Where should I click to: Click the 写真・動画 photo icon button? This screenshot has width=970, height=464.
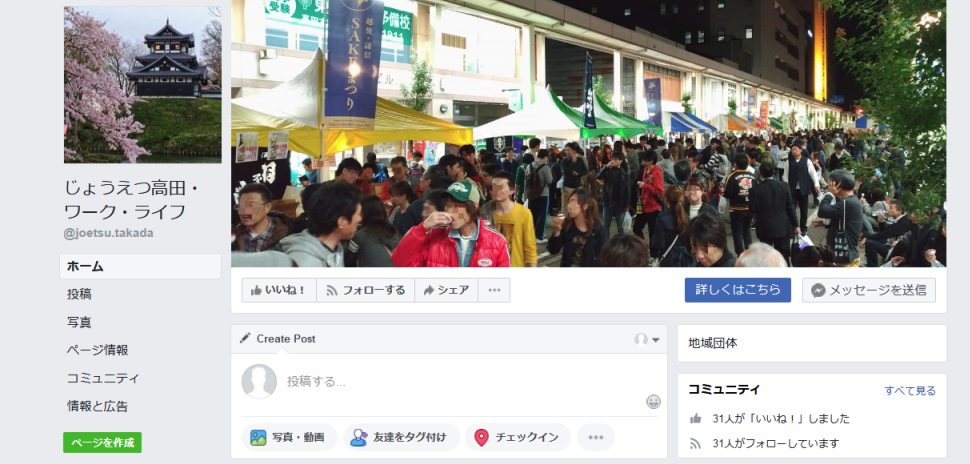[x=289, y=437]
